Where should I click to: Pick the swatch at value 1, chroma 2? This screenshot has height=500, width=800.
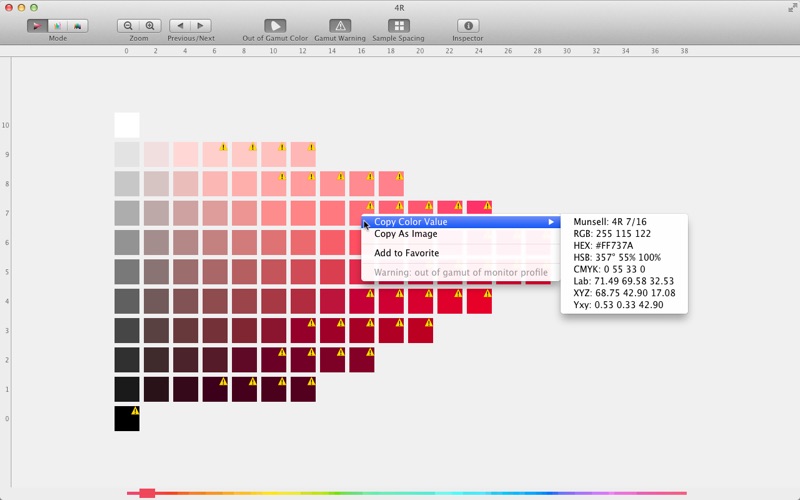pyautogui.click(x=156, y=389)
